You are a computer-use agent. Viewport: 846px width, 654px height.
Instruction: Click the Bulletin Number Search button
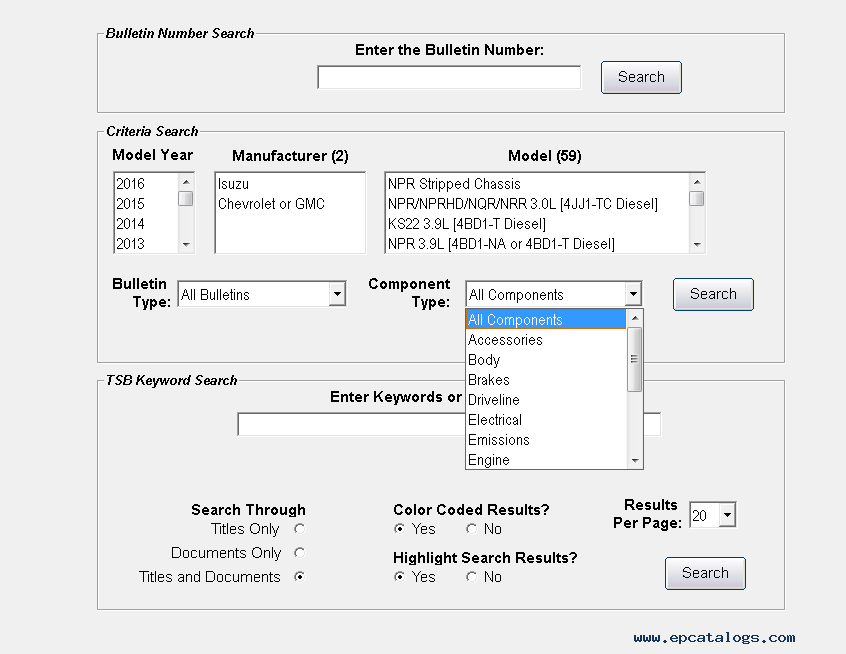click(641, 77)
